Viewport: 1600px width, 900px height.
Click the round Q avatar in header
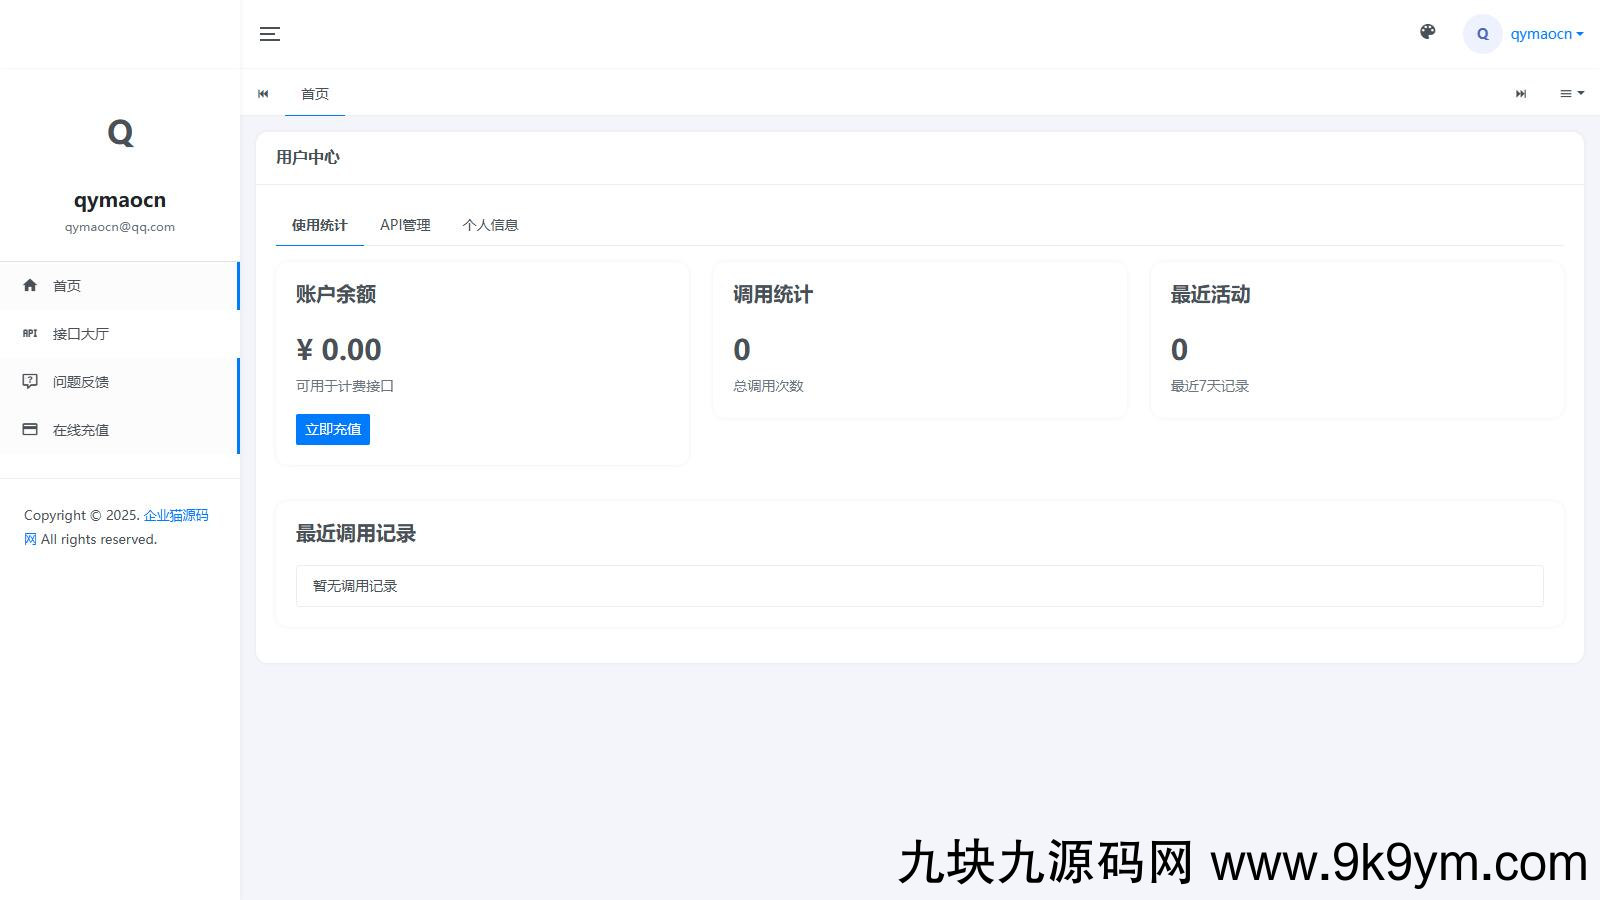1482,34
